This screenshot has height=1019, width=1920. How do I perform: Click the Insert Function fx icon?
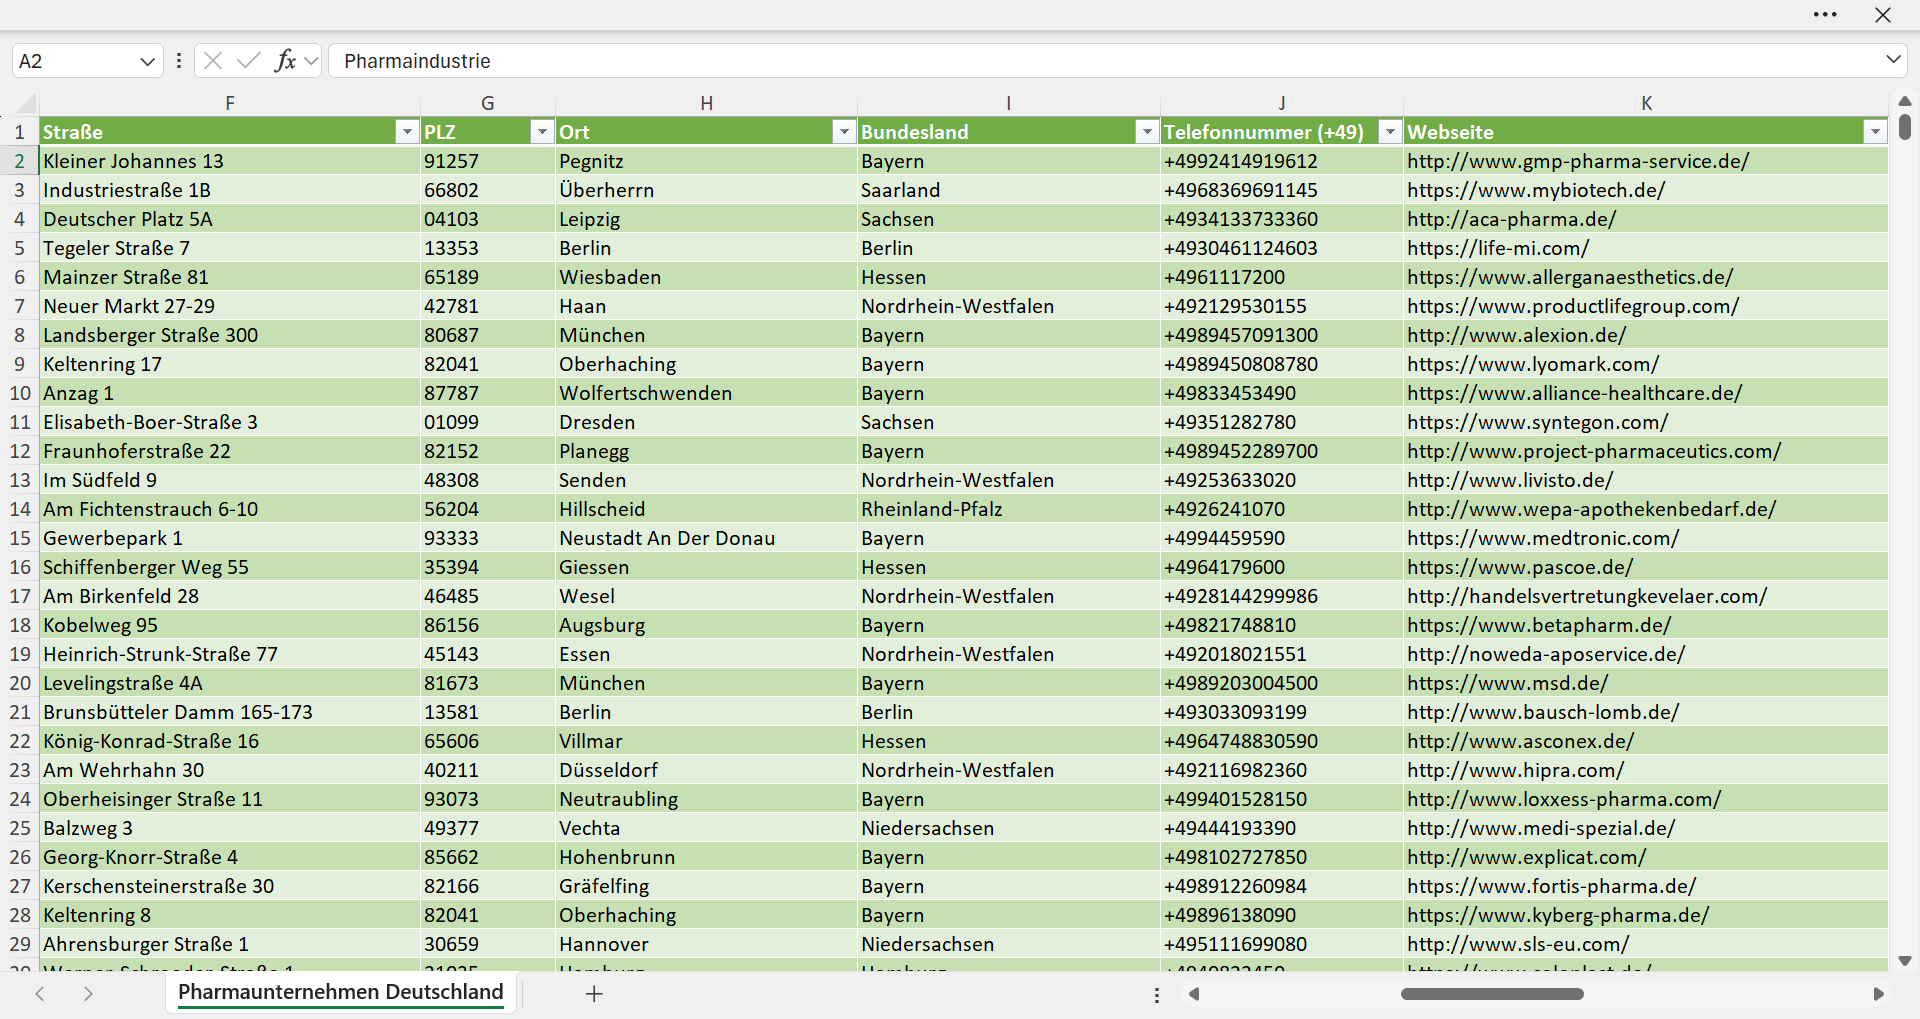(x=285, y=61)
